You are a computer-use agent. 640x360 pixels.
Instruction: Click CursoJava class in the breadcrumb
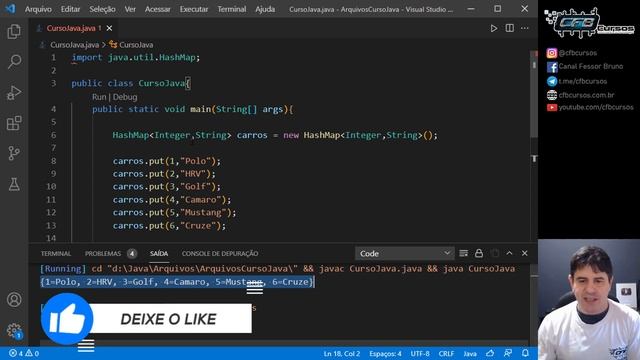tap(136, 45)
